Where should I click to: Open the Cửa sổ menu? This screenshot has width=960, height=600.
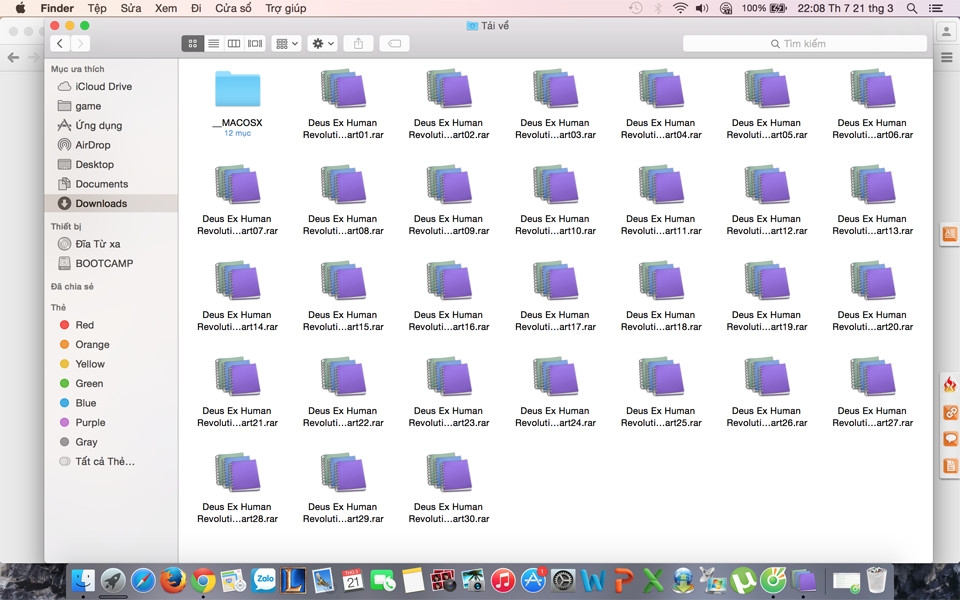point(233,8)
